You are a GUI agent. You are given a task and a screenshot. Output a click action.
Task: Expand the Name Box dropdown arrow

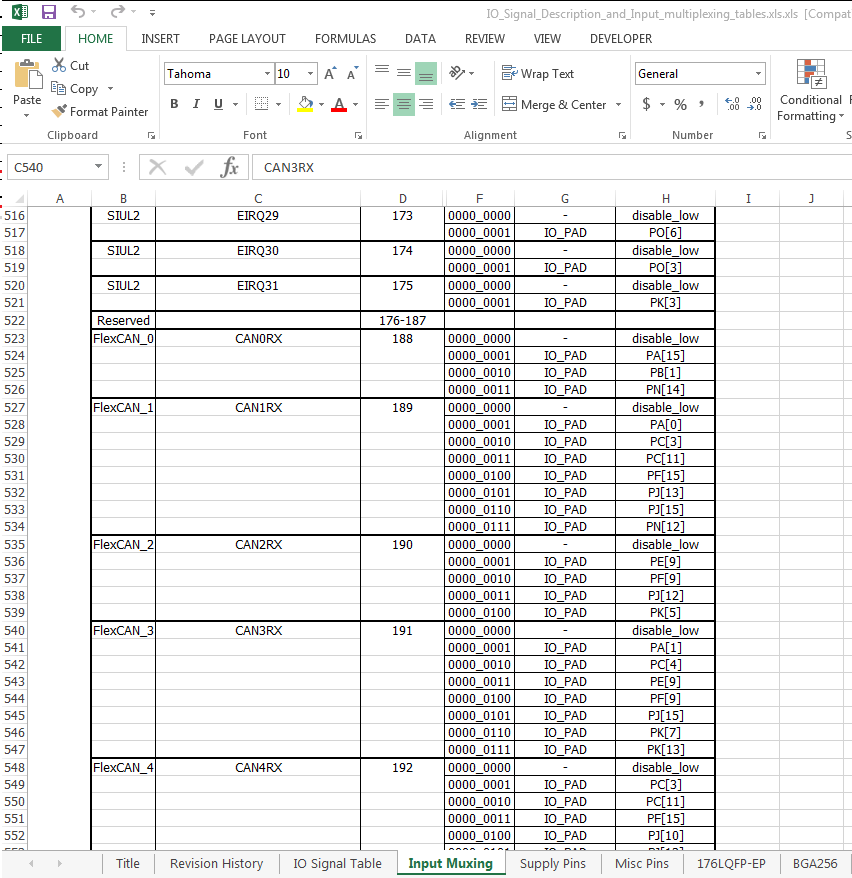pyautogui.click(x=99, y=166)
